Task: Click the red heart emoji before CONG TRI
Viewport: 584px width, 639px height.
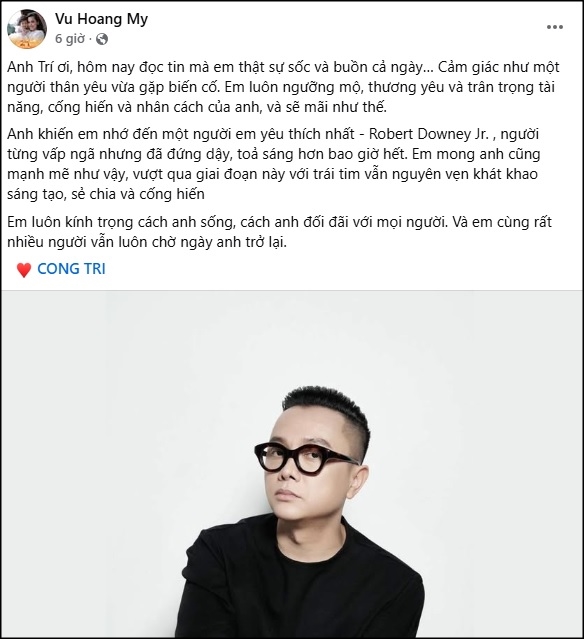Action: [x=24, y=270]
